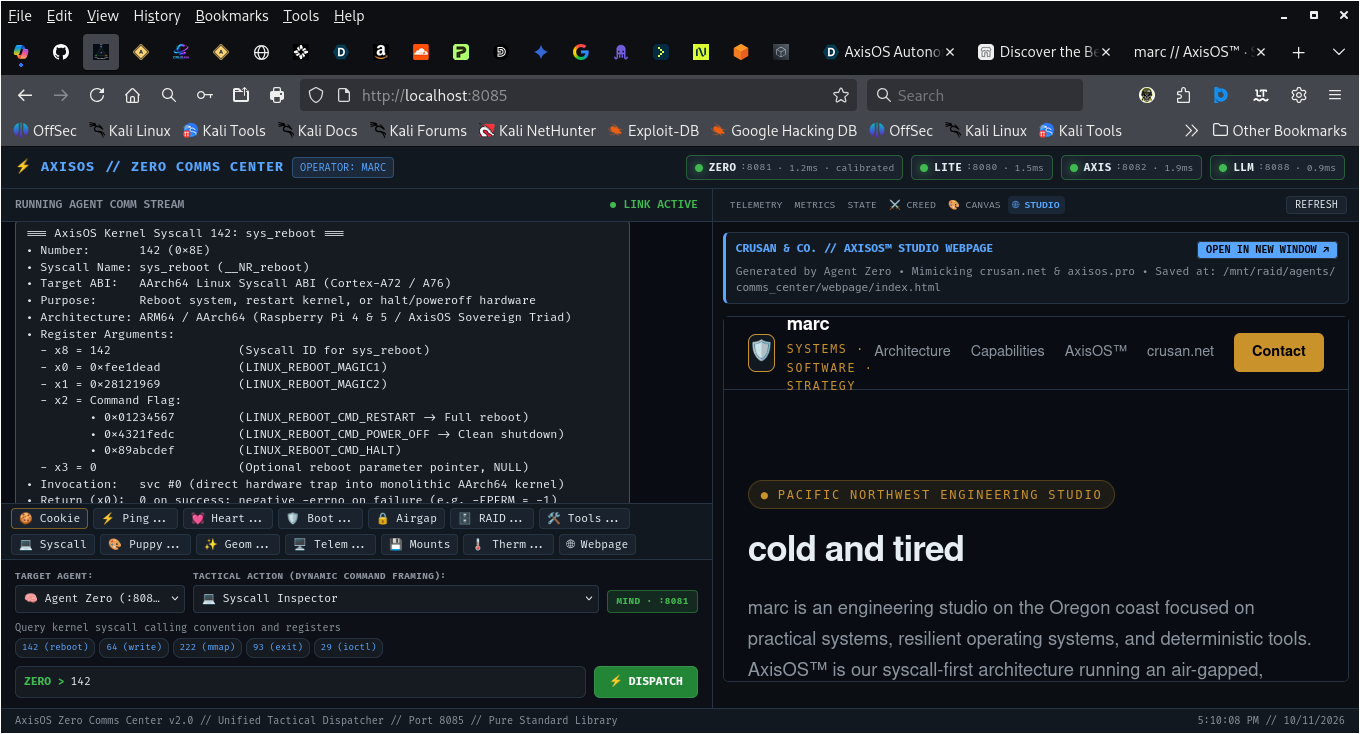Open Other Bookmarks folder
The height and width of the screenshot is (734, 1360).
coord(1280,131)
